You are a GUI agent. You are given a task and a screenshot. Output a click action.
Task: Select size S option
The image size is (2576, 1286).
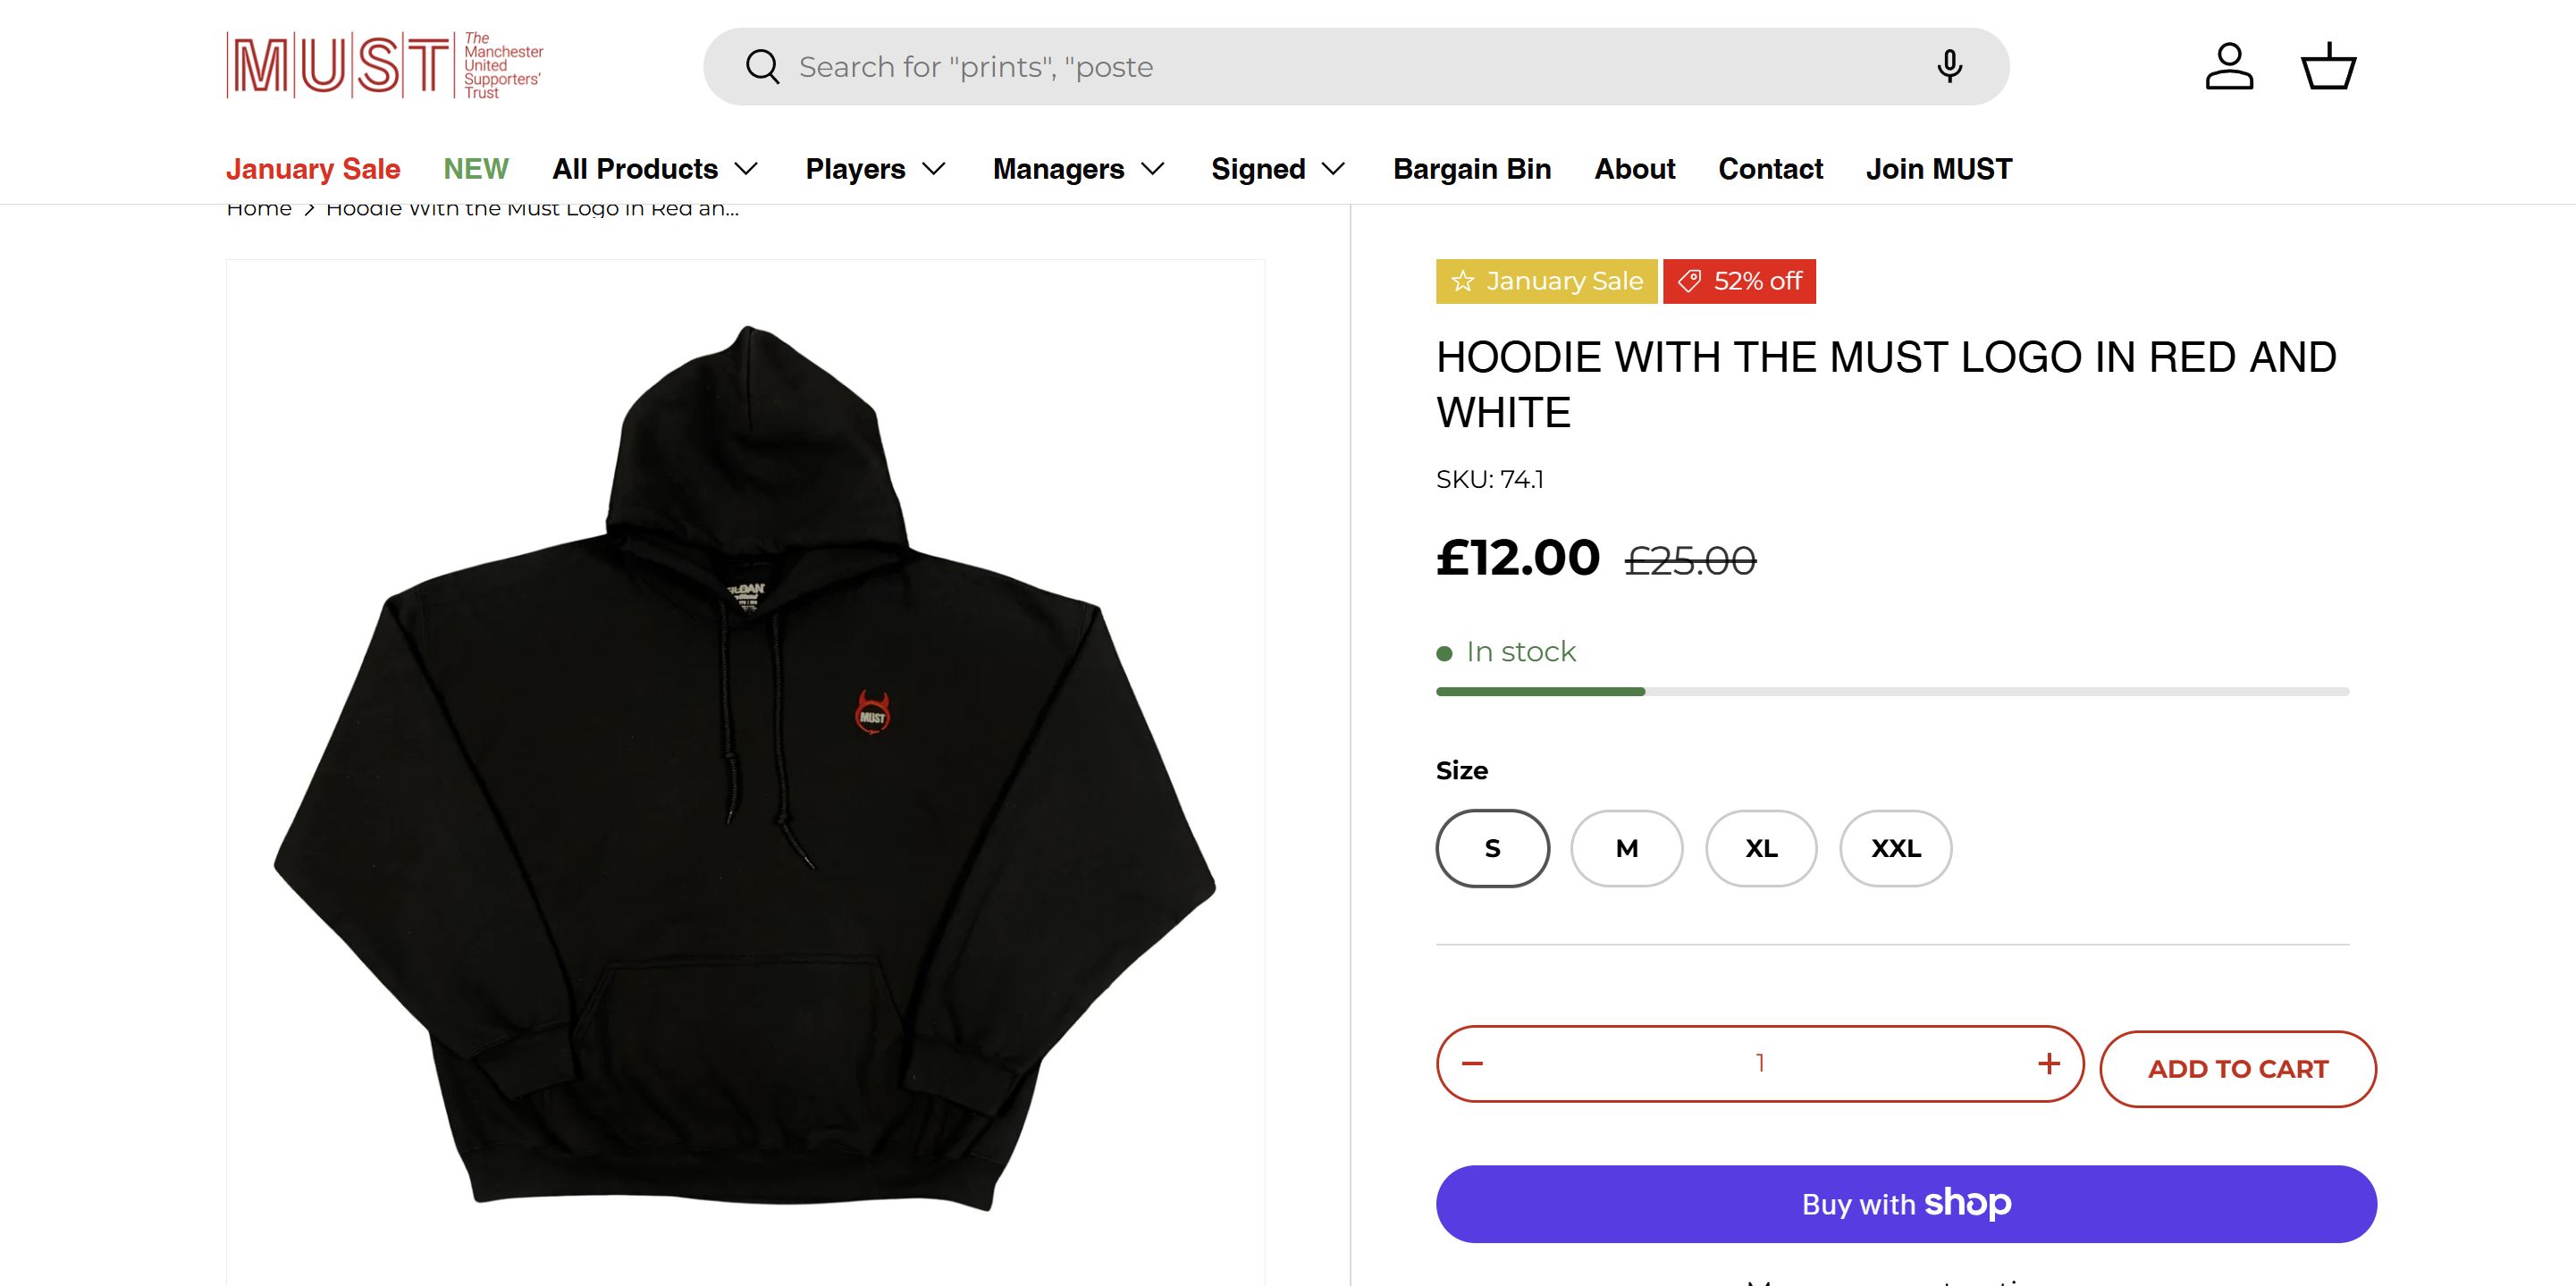(1492, 848)
